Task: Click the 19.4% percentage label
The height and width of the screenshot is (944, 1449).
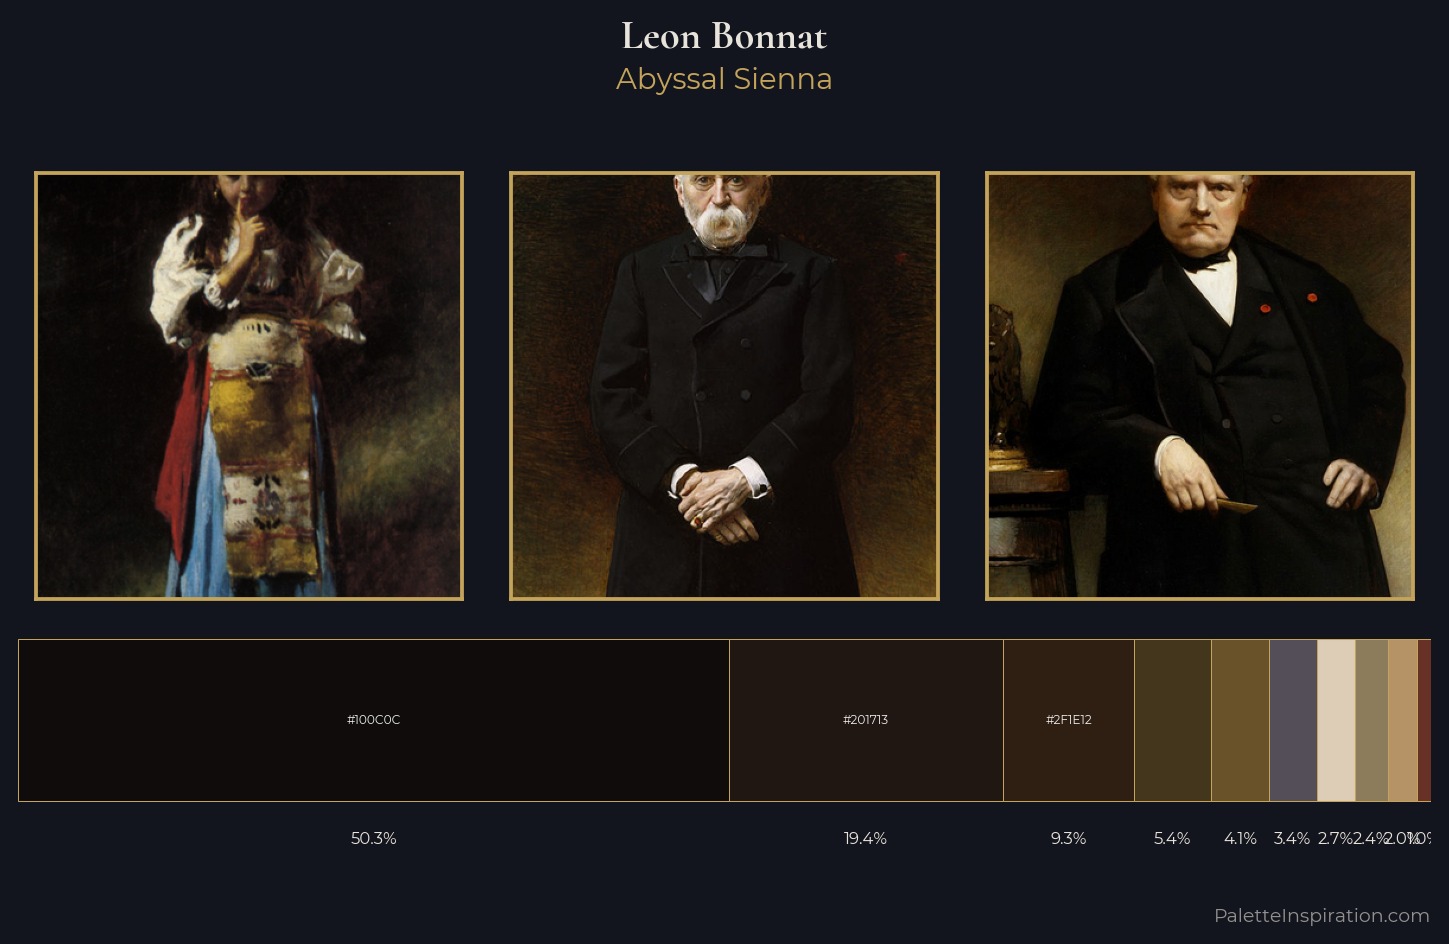Action: tap(866, 838)
